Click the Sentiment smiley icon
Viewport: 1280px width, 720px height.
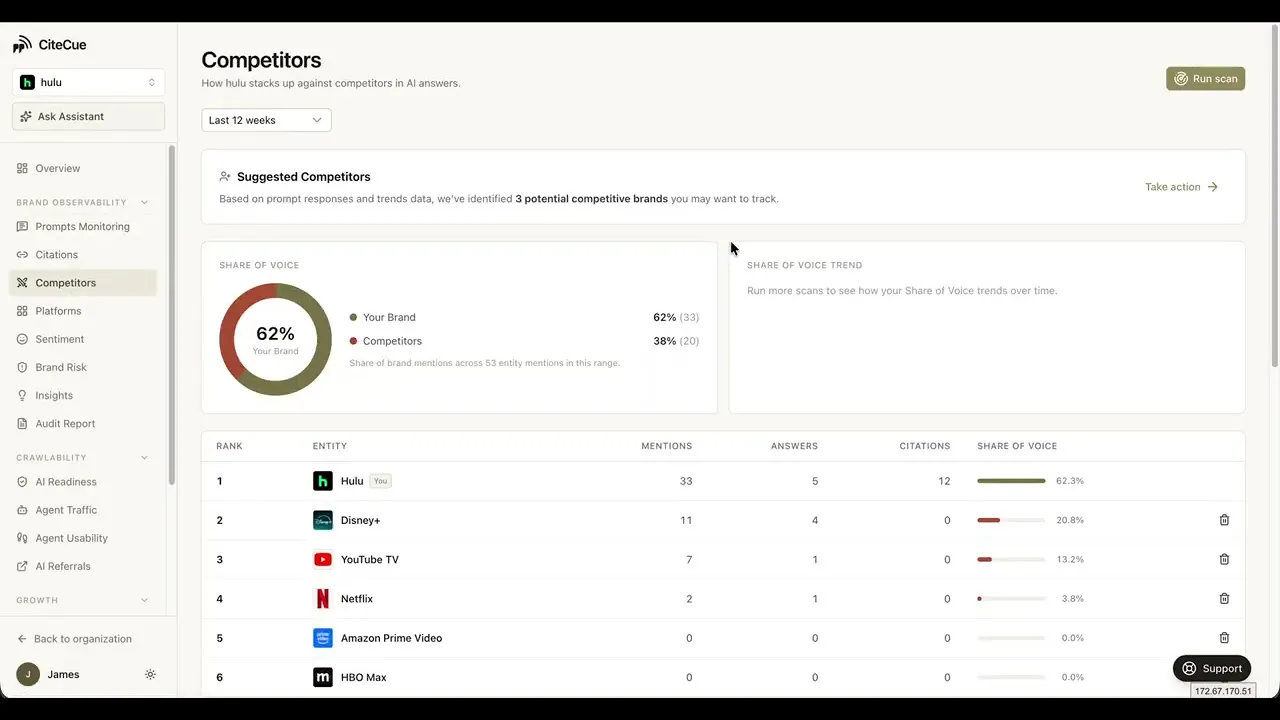pyautogui.click(x=23, y=339)
